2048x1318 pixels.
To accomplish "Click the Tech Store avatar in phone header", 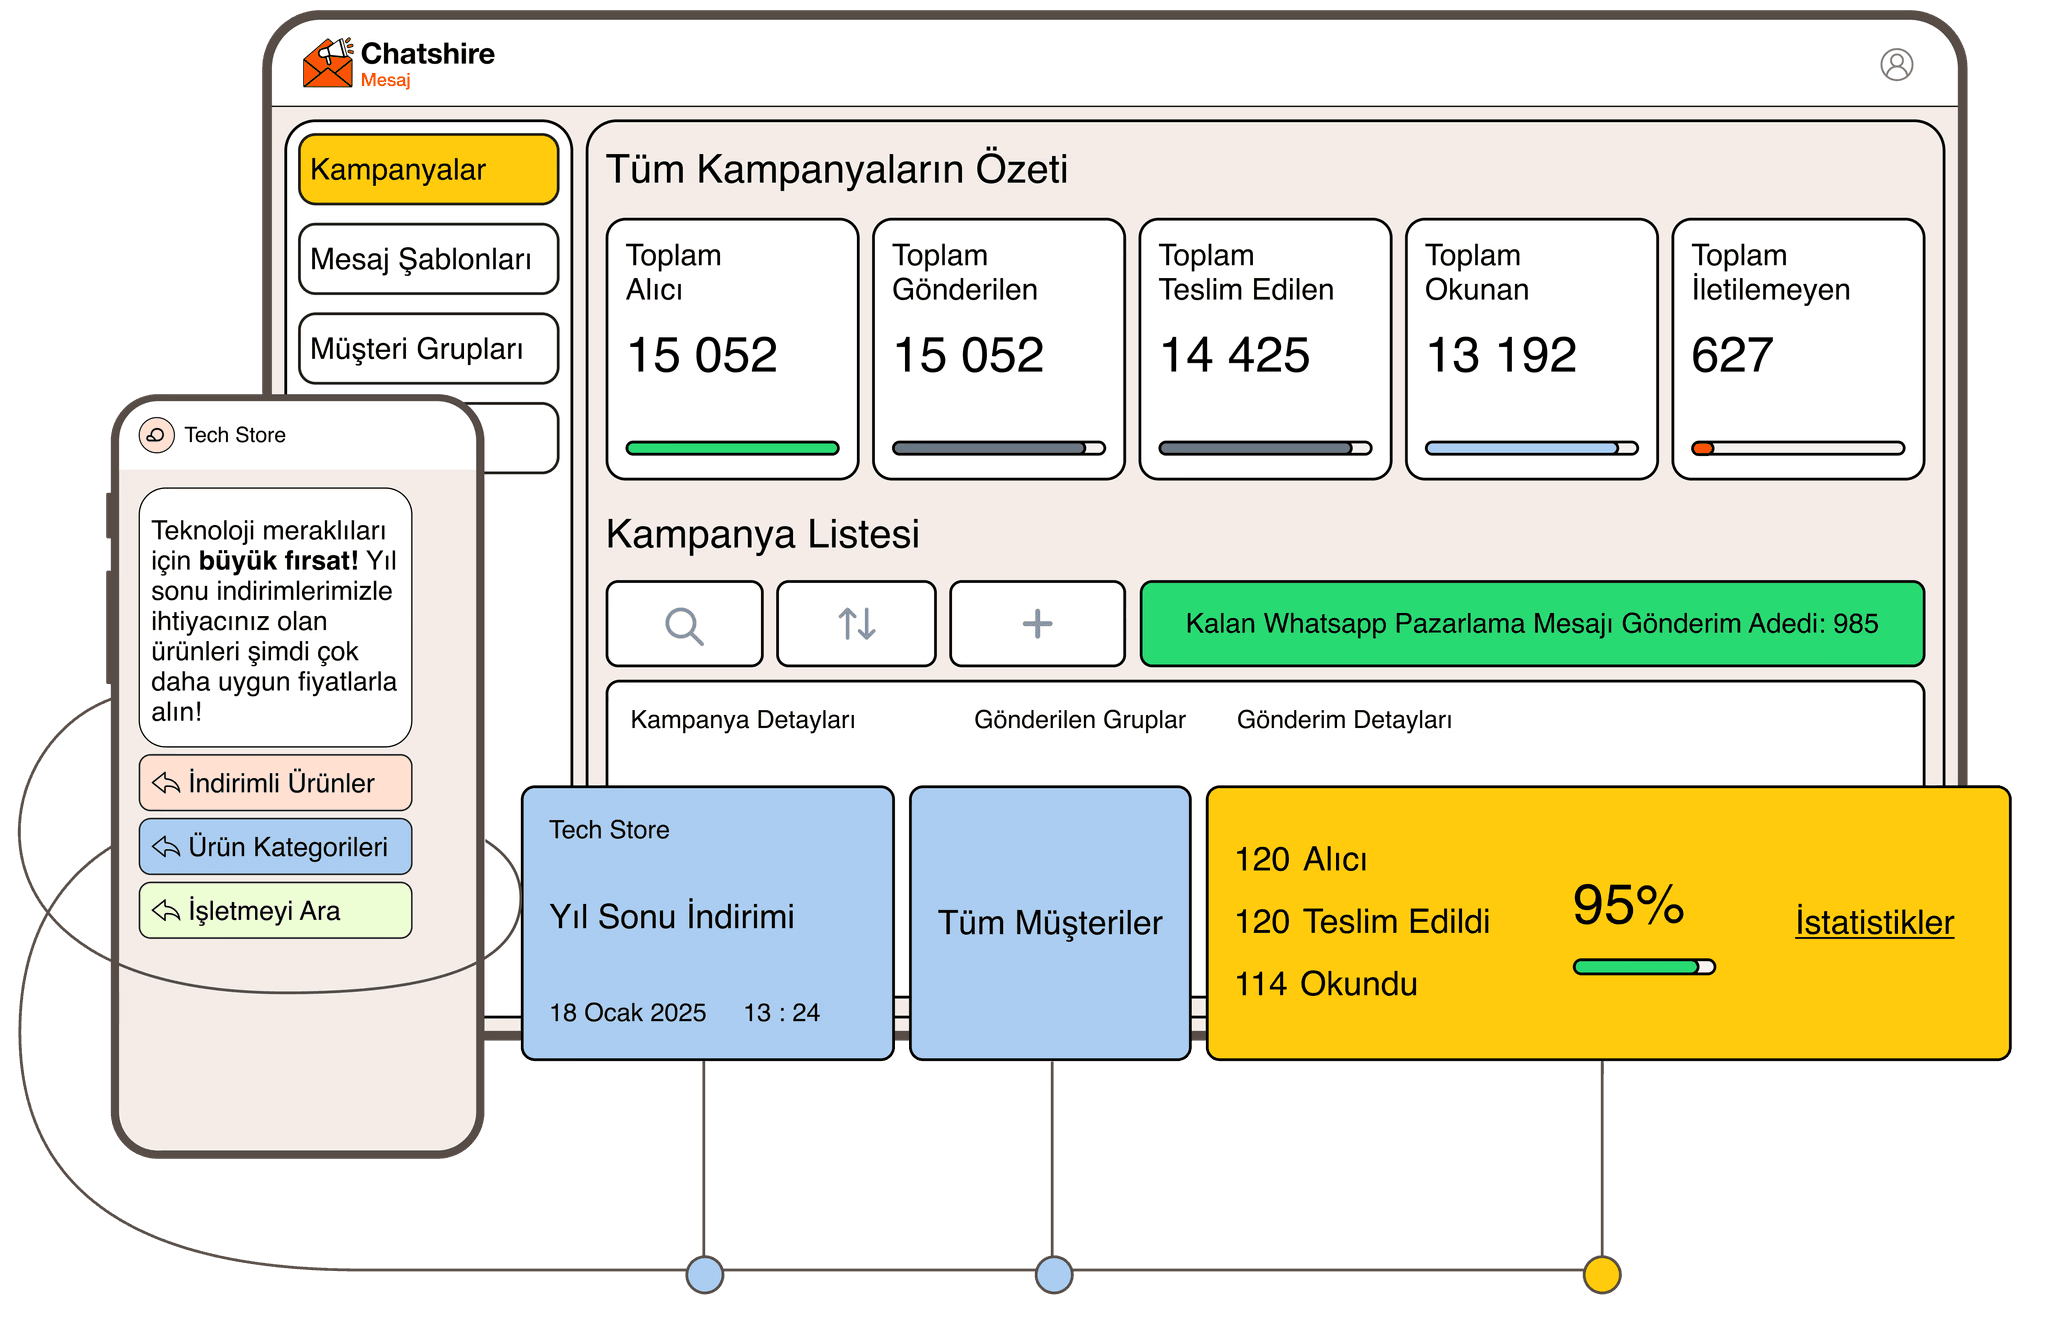I will [x=156, y=435].
